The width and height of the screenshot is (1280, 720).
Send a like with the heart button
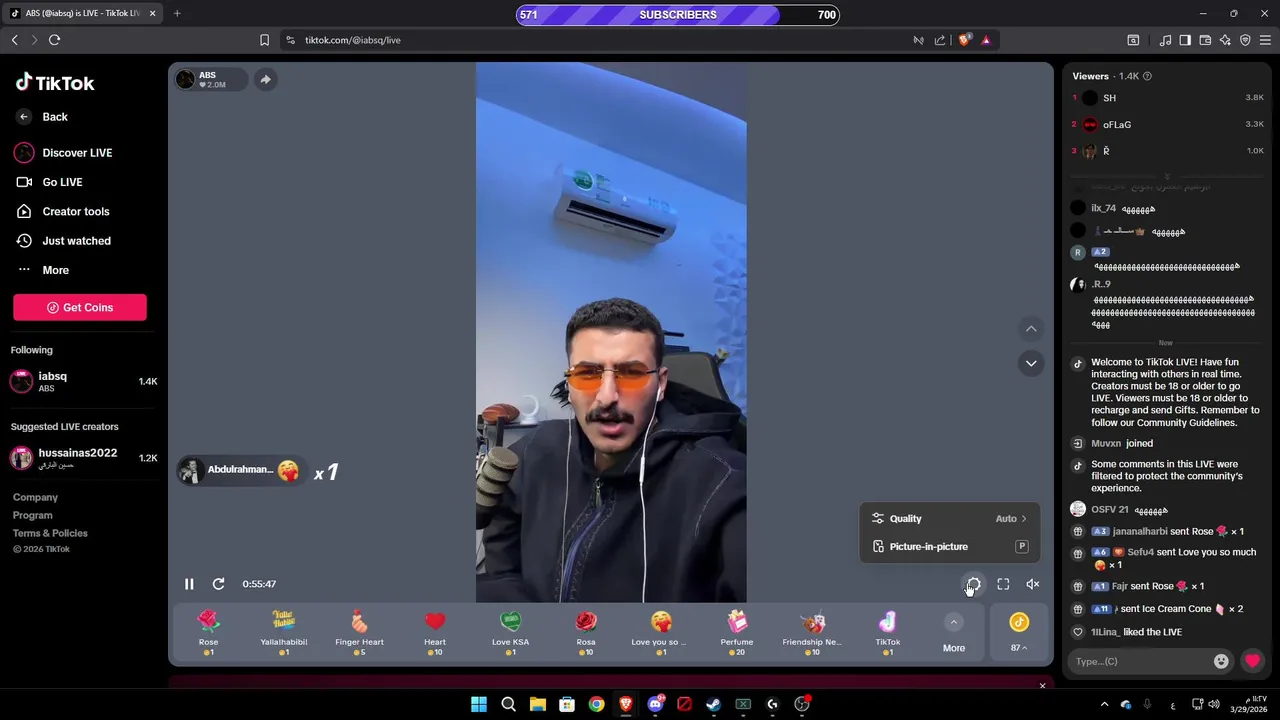(1252, 661)
